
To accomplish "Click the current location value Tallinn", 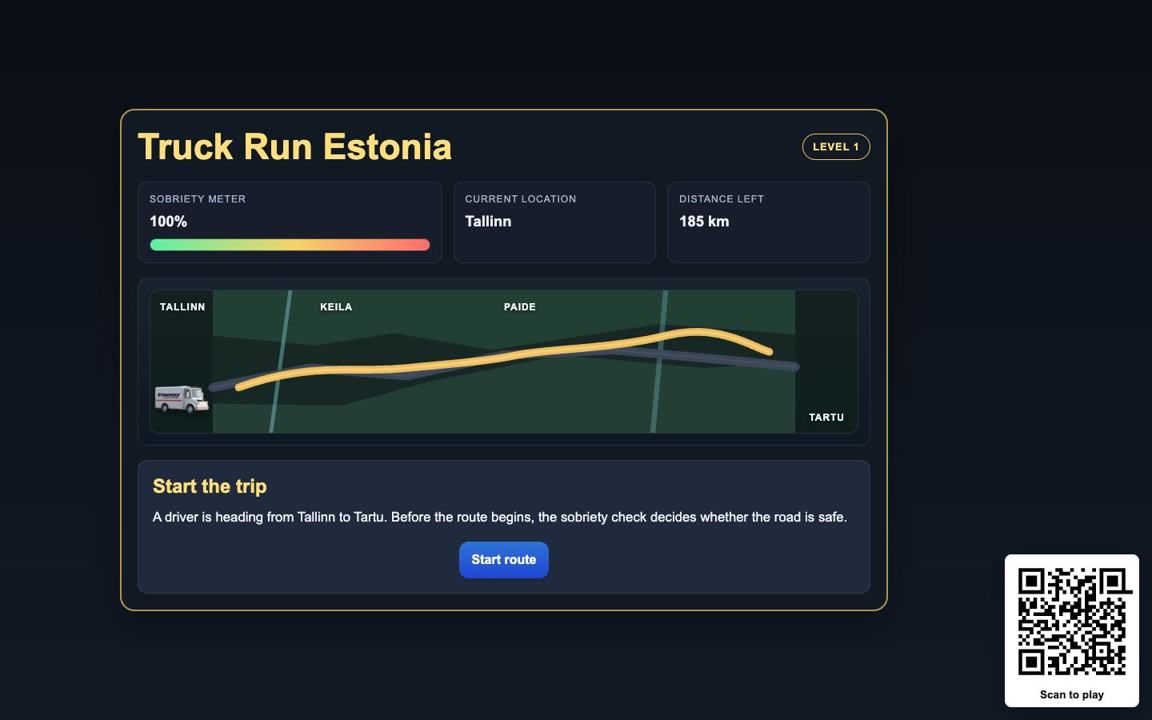I will click(x=488, y=221).
